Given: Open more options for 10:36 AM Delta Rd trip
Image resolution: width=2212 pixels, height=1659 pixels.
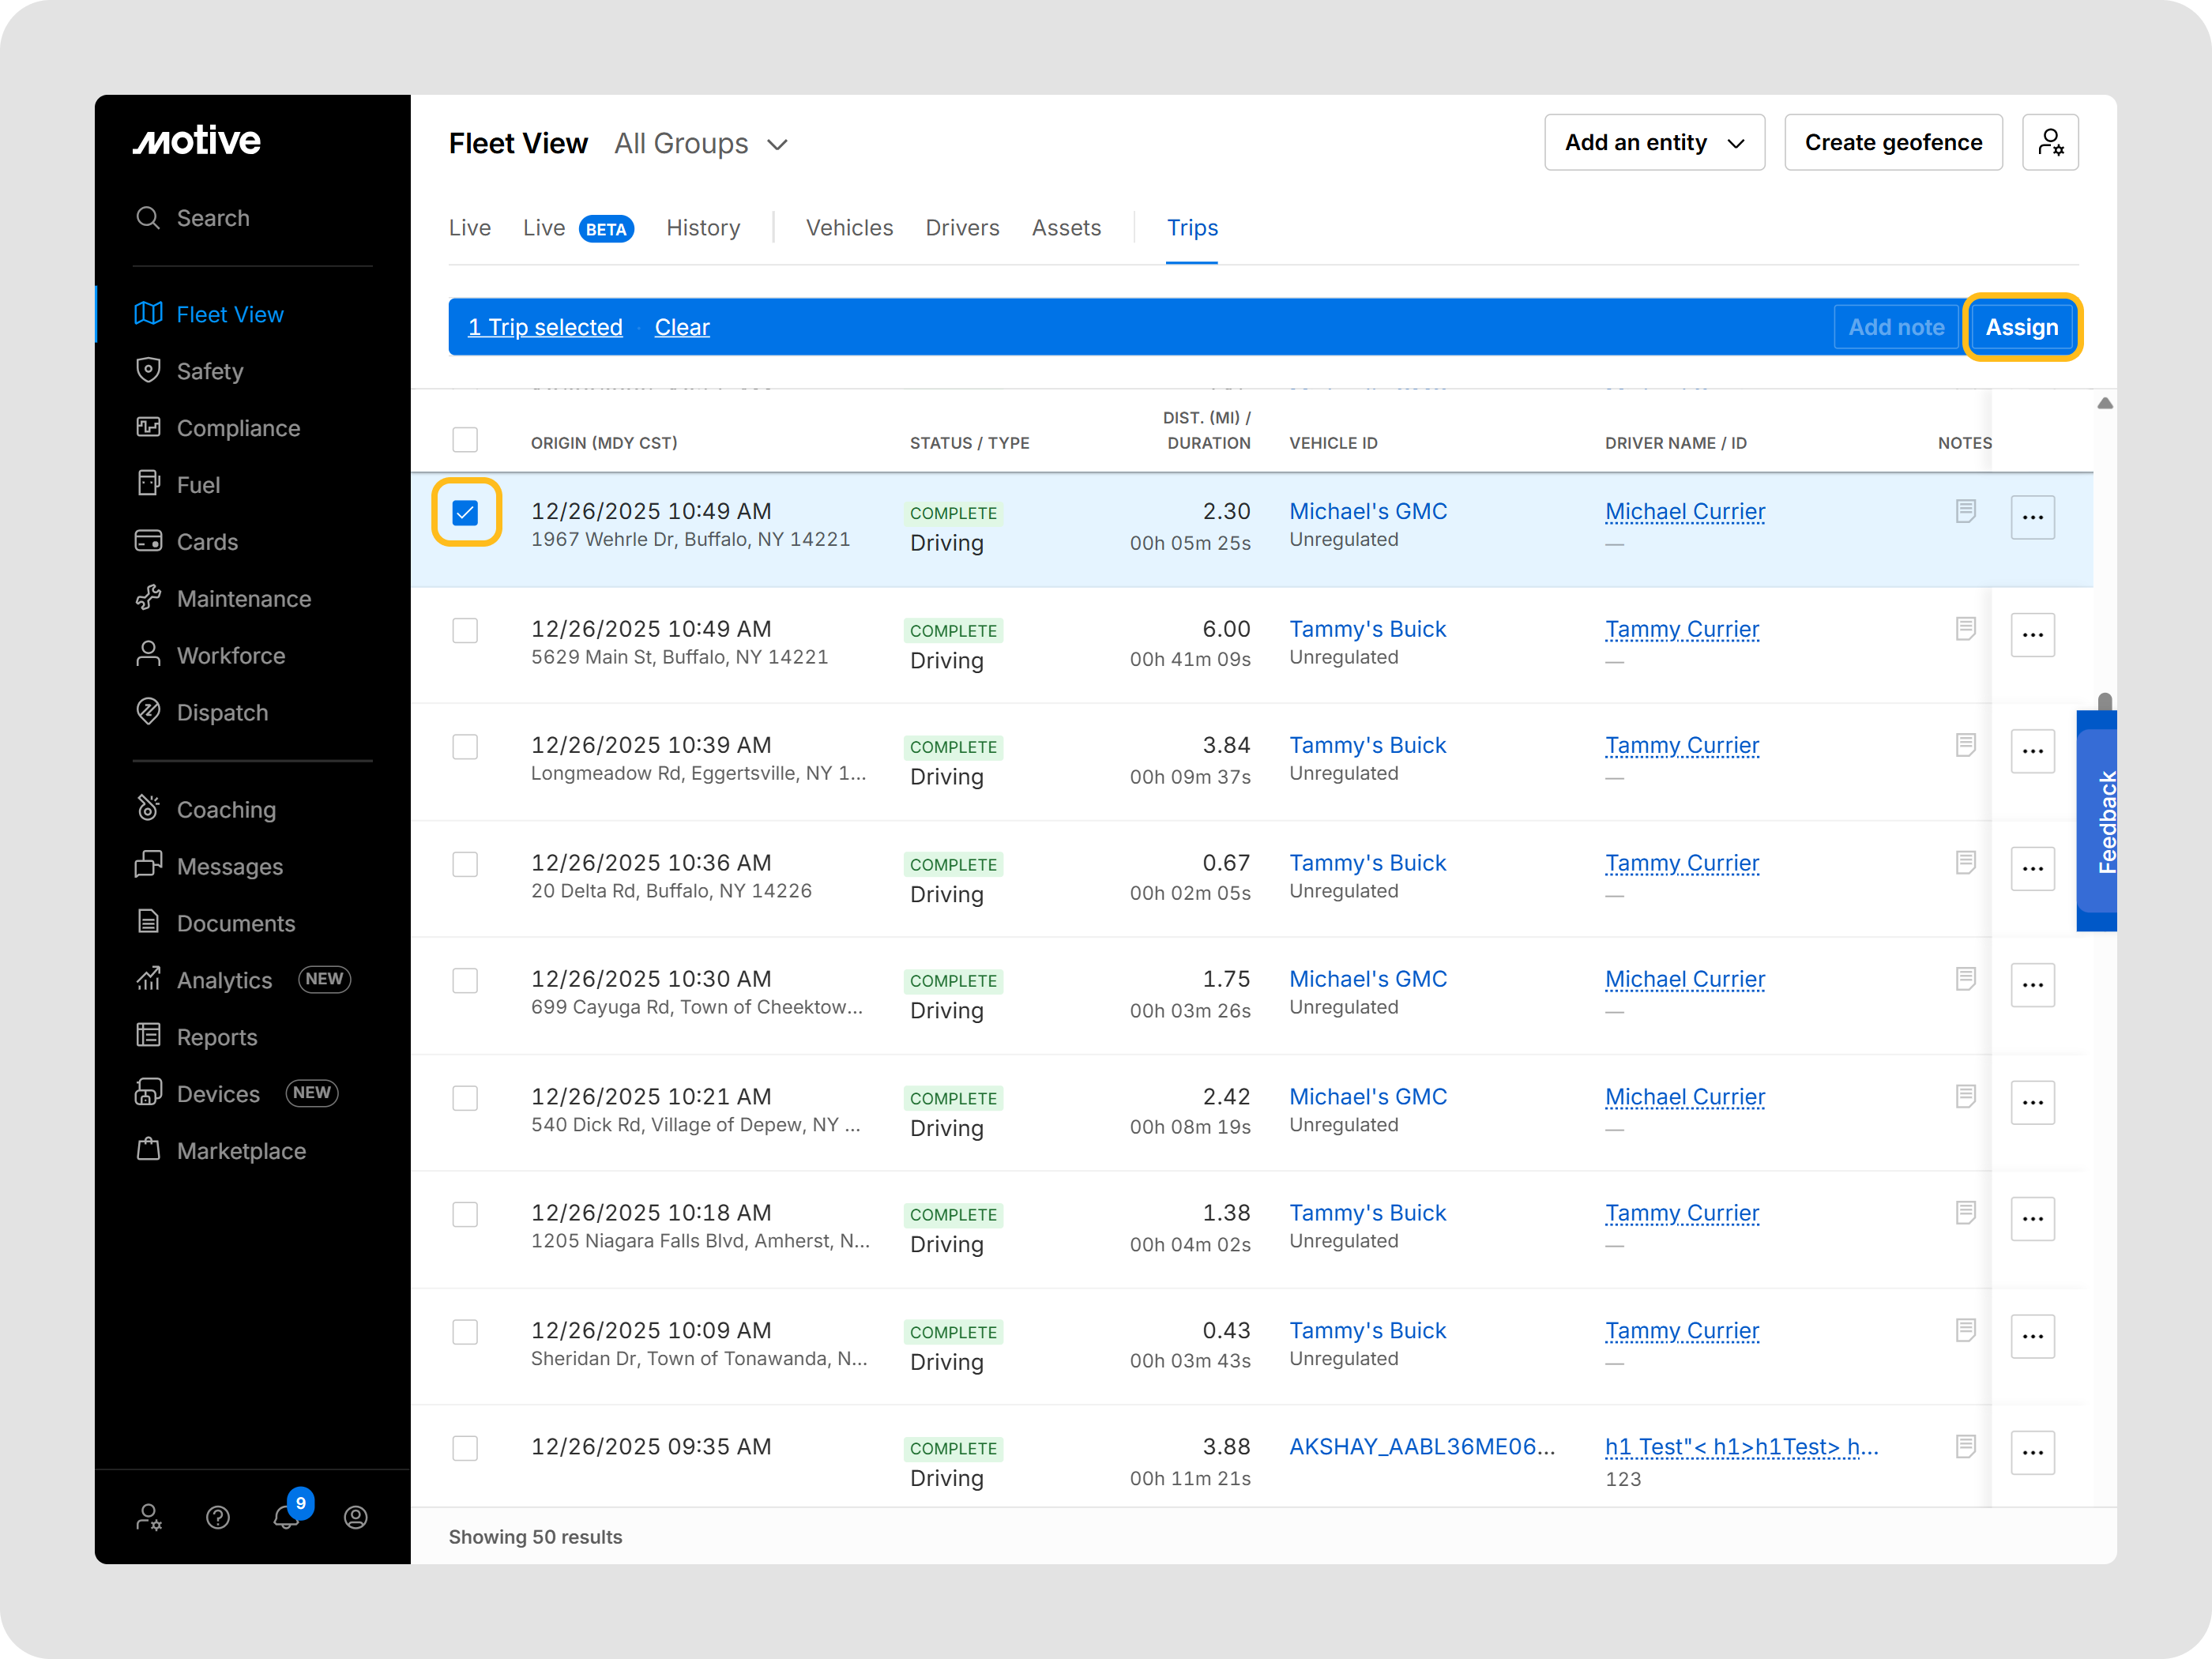Looking at the screenshot, I should 2032,868.
